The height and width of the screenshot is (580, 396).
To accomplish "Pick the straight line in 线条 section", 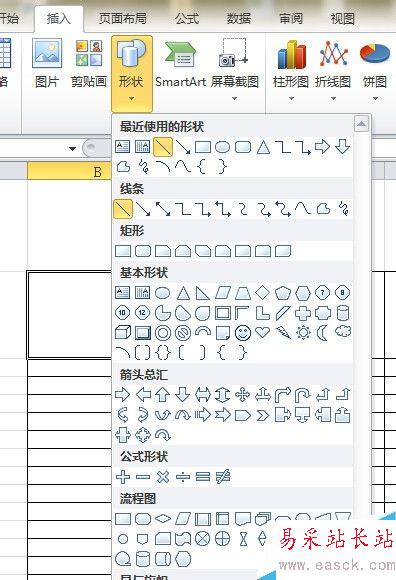I will [123, 209].
